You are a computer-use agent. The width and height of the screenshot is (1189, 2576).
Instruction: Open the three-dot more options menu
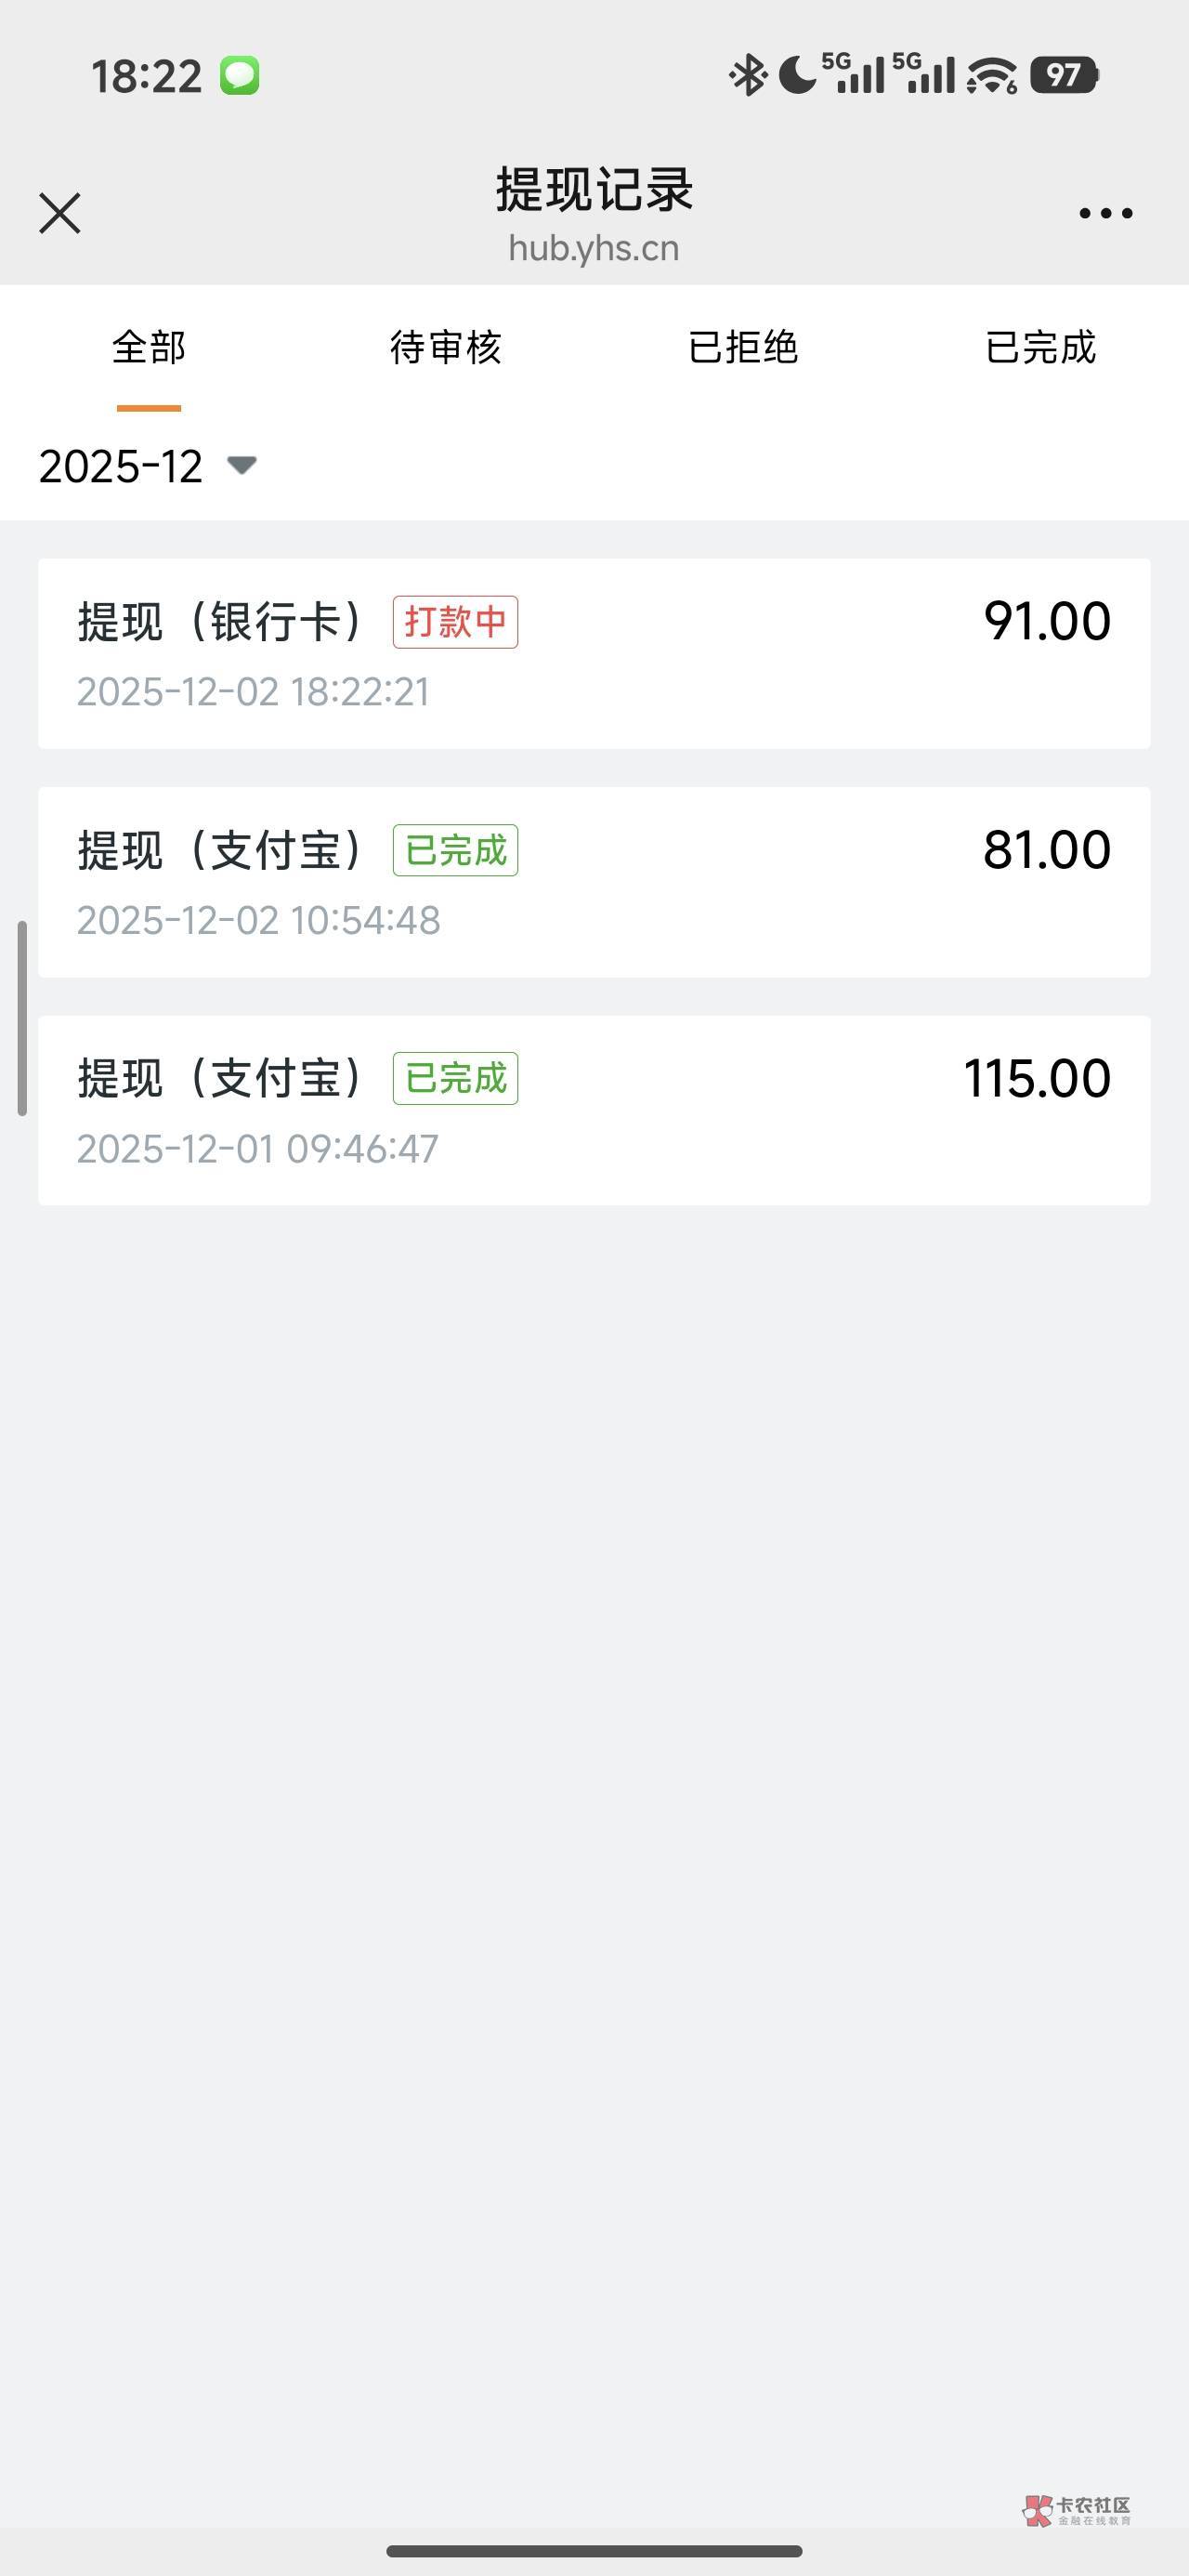coord(1105,213)
